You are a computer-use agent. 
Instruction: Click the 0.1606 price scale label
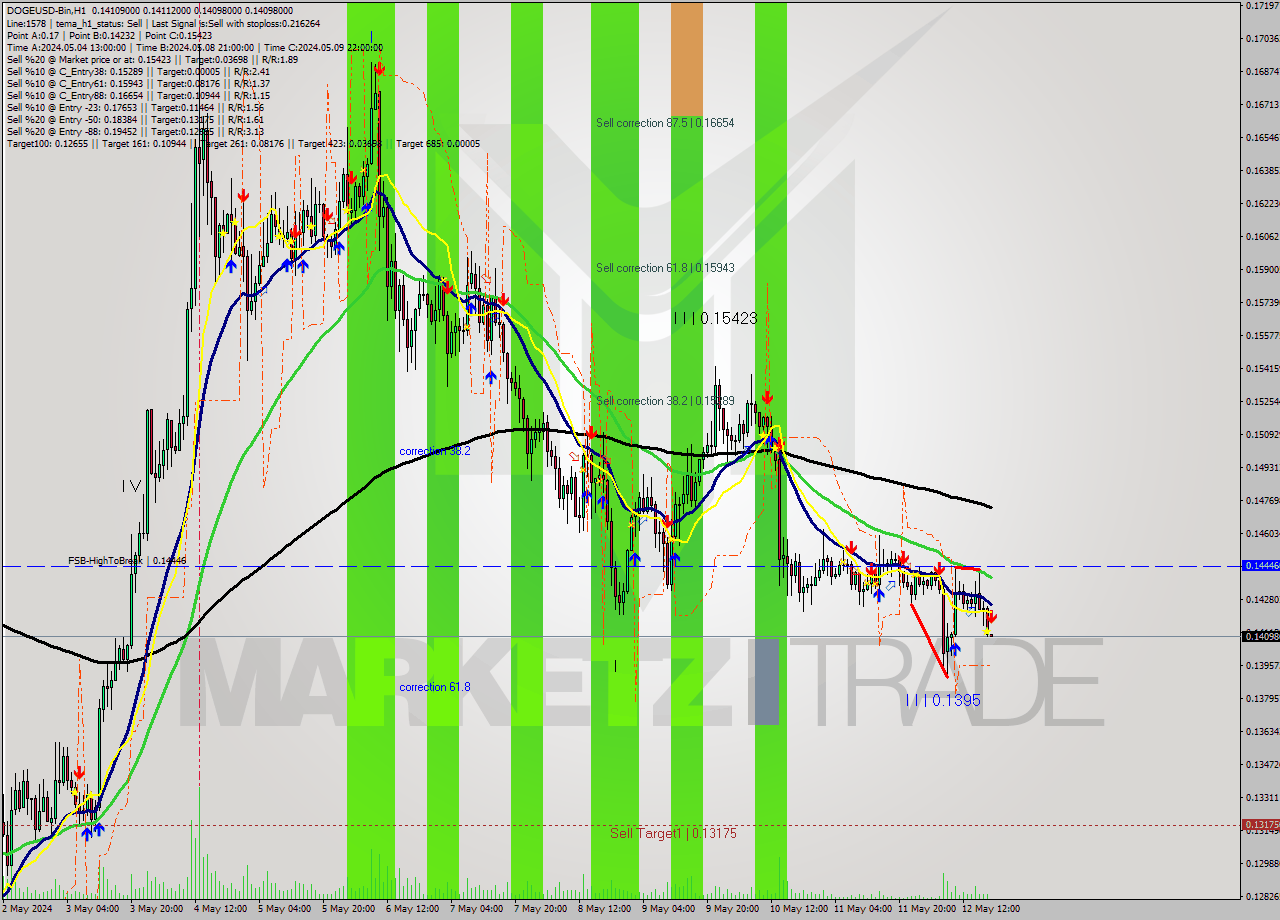pos(1262,236)
